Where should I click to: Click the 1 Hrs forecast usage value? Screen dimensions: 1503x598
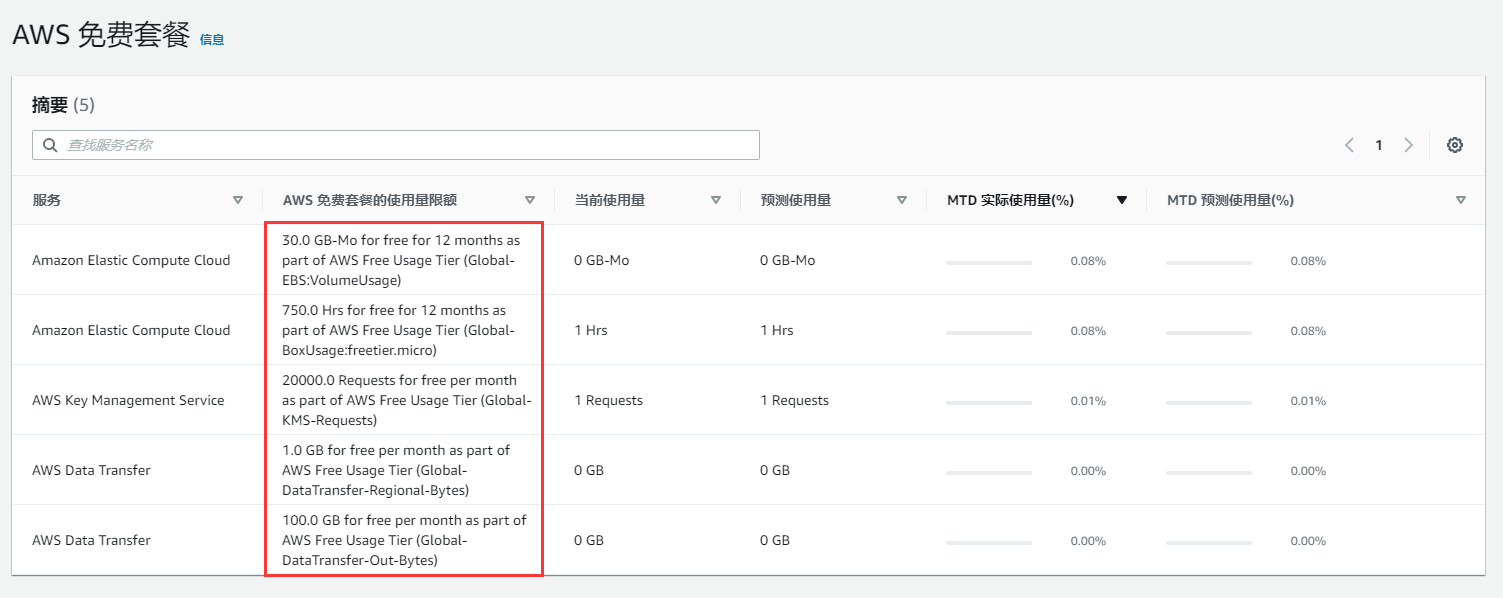pyautogui.click(x=777, y=330)
